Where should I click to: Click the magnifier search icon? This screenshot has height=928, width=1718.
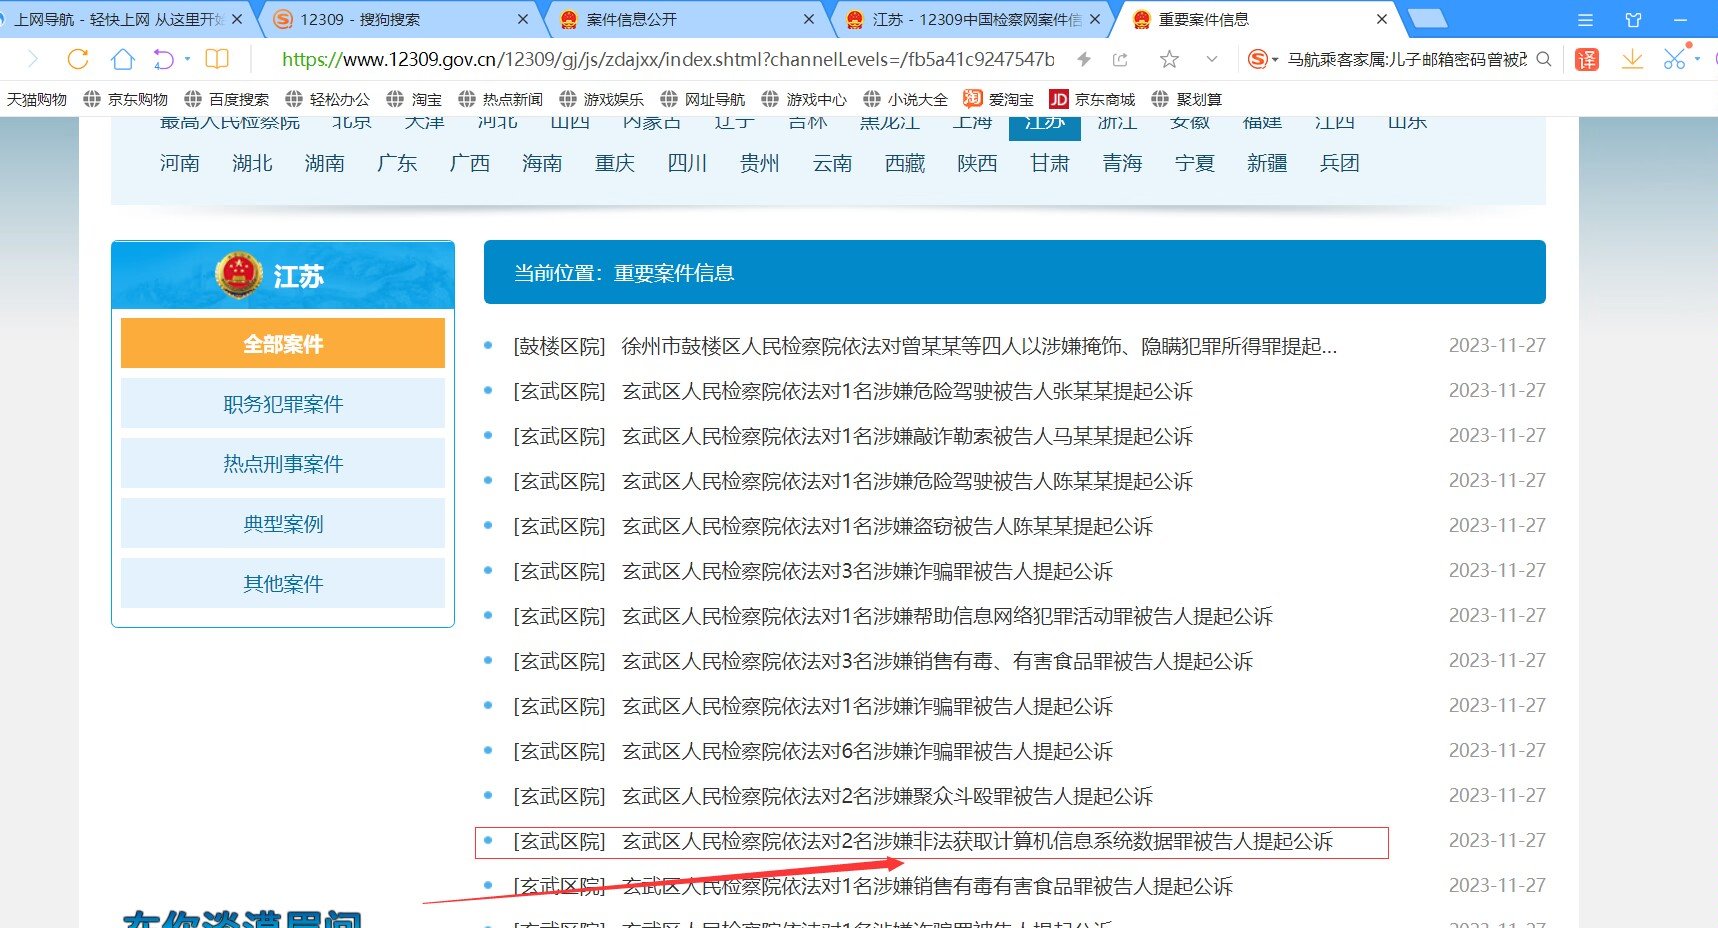click(x=1544, y=59)
